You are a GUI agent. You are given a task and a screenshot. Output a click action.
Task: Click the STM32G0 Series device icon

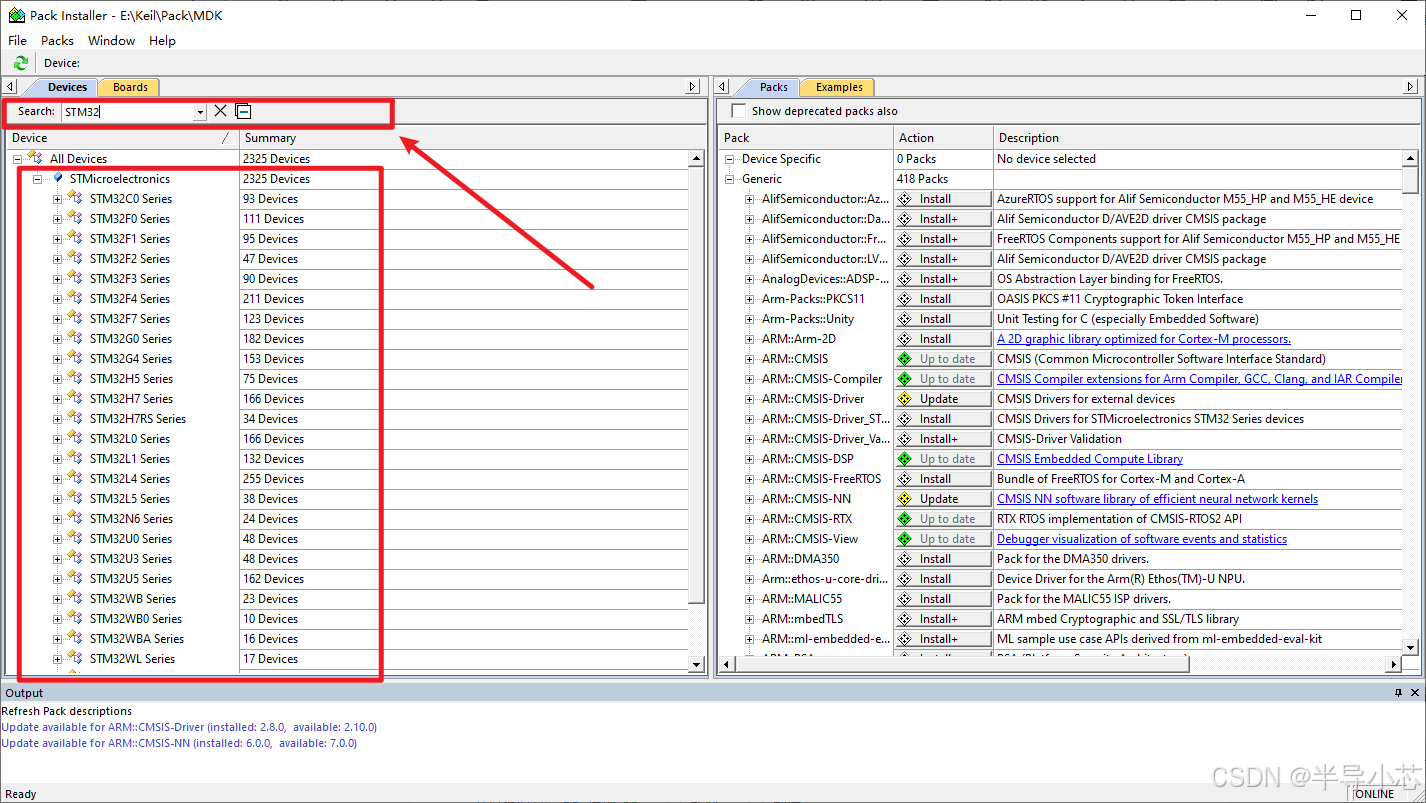(76, 338)
